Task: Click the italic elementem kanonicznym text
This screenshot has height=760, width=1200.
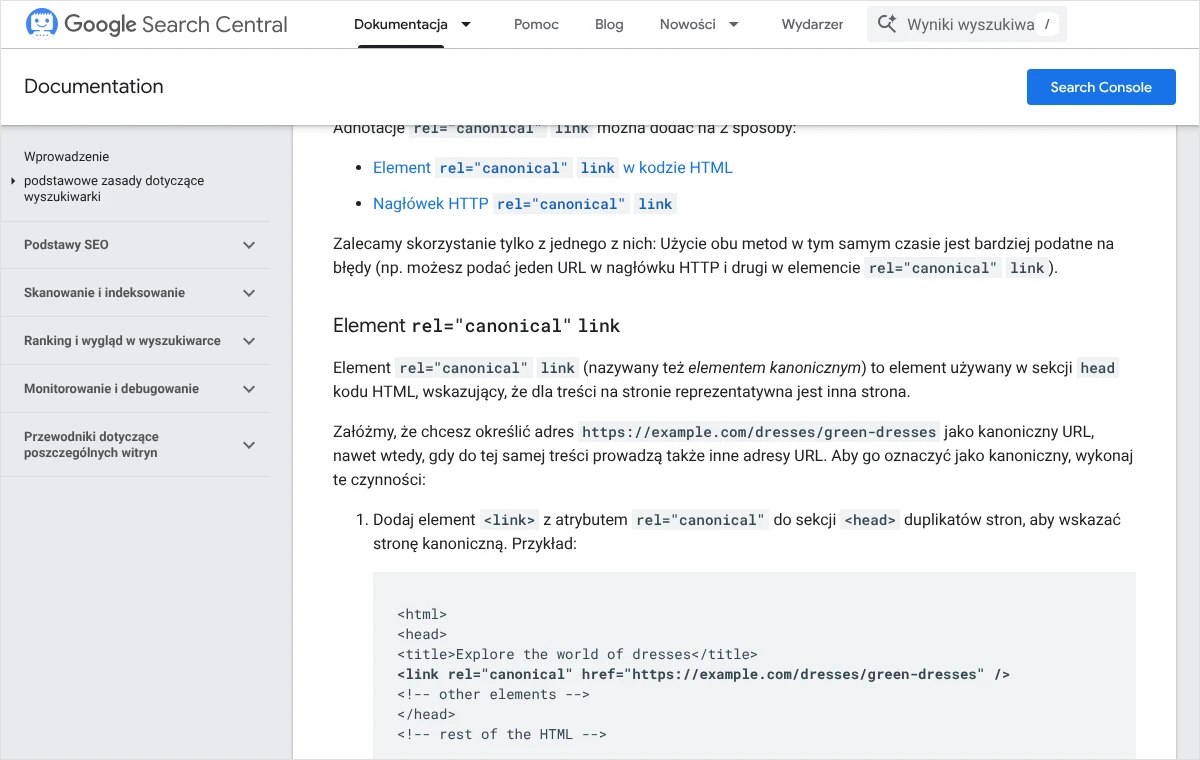Action: pyautogui.click(x=776, y=368)
